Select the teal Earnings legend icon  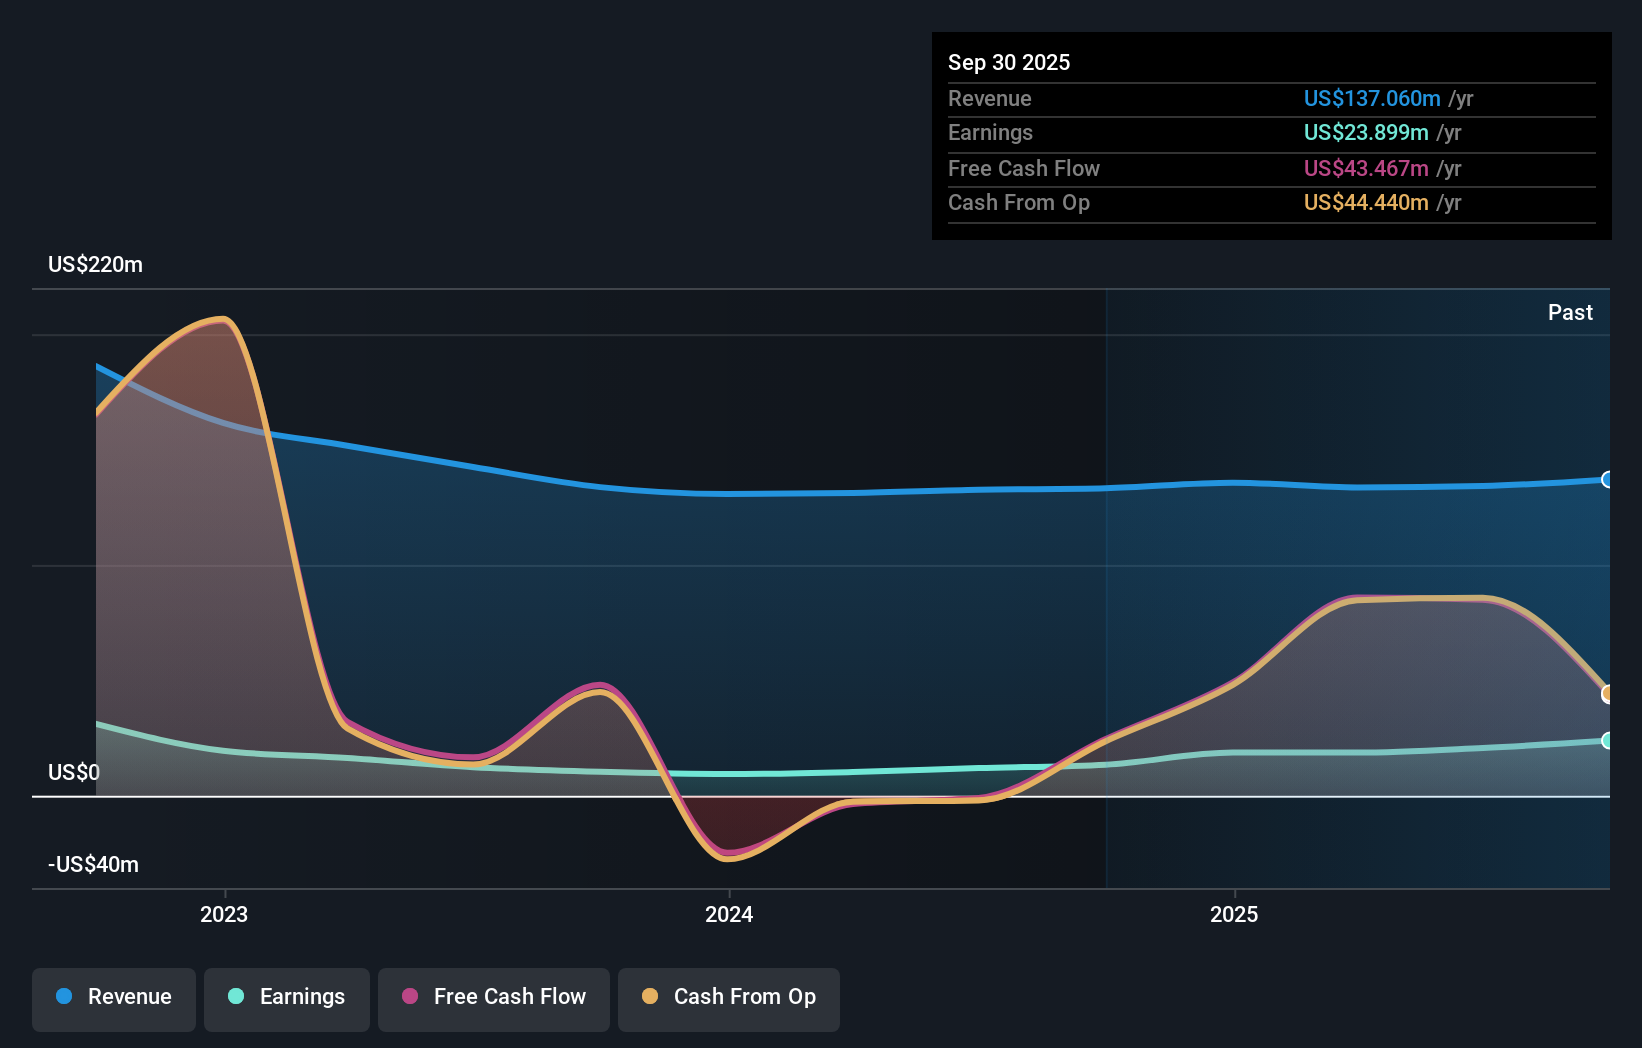pos(235,997)
